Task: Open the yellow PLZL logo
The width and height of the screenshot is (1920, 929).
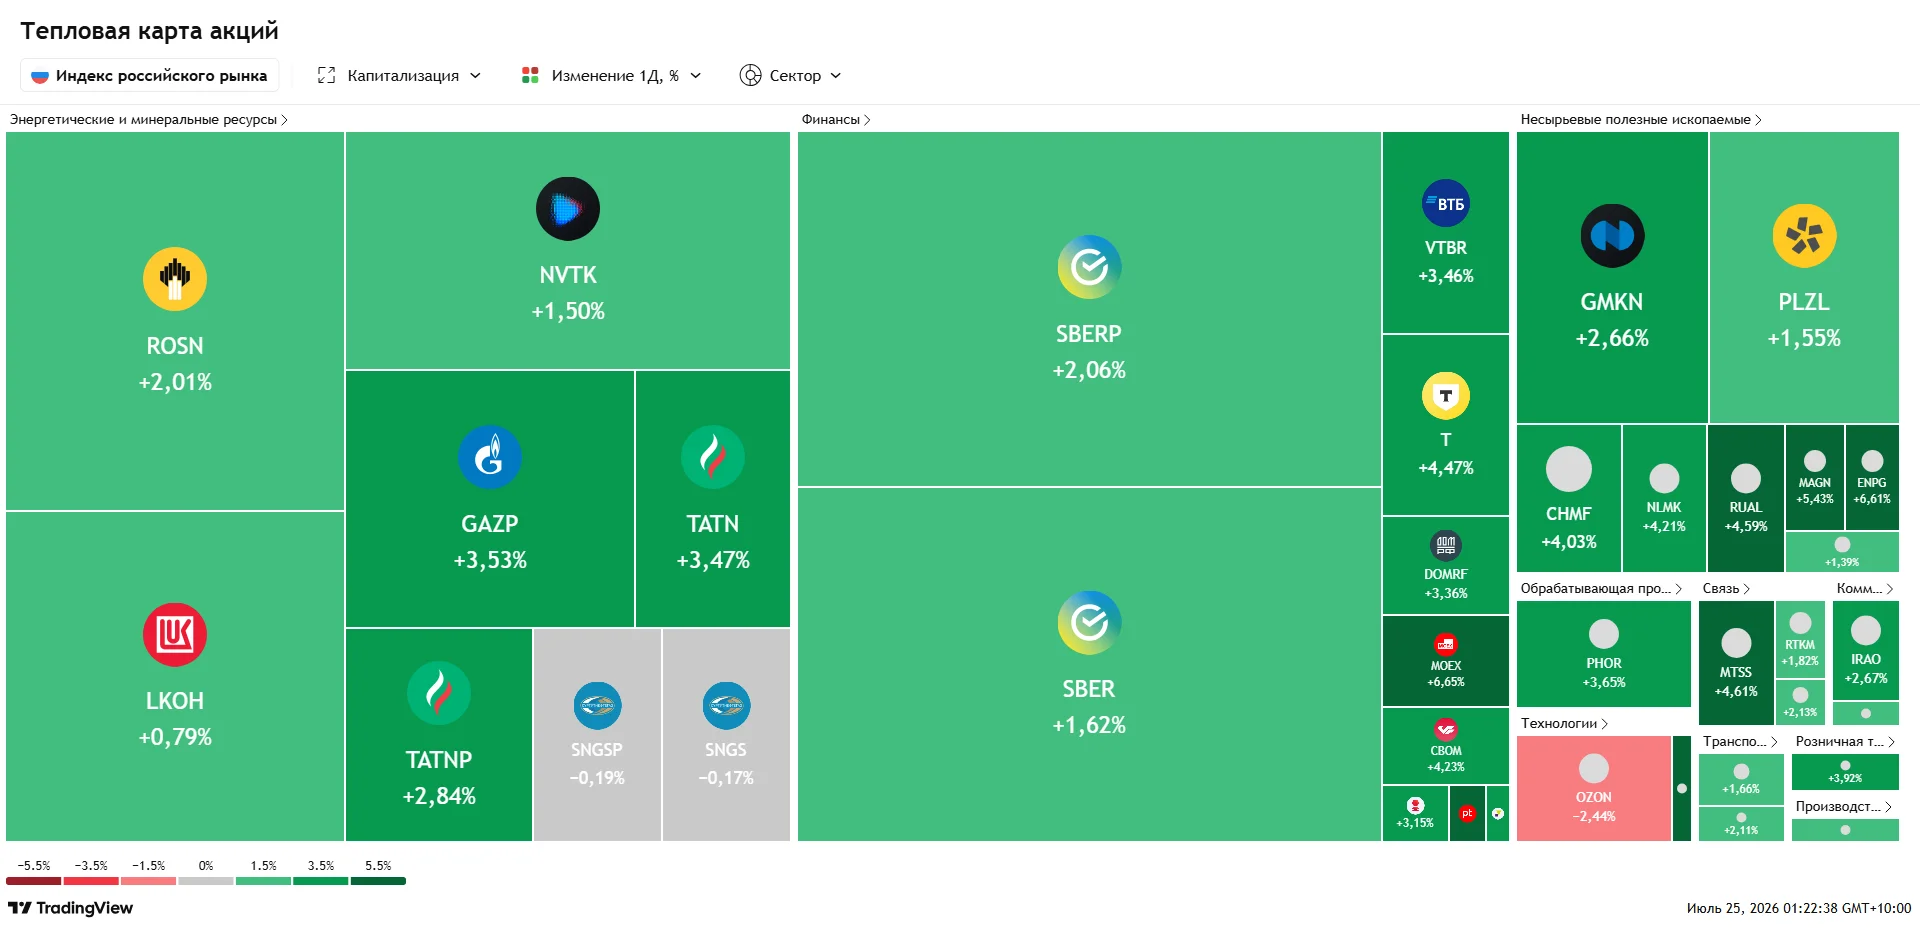Action: click(1804, 235)
